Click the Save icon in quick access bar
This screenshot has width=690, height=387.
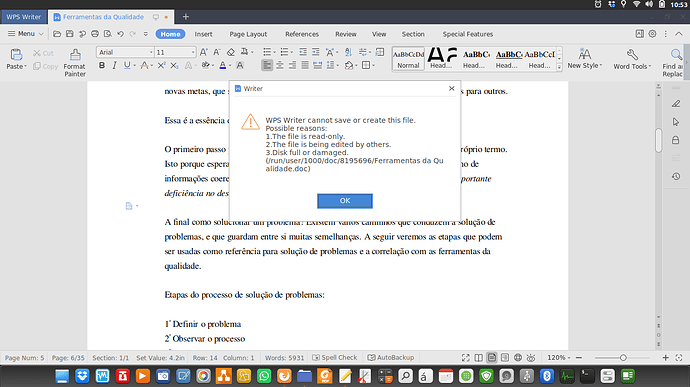pyautogui.click(x=70, y=34)
